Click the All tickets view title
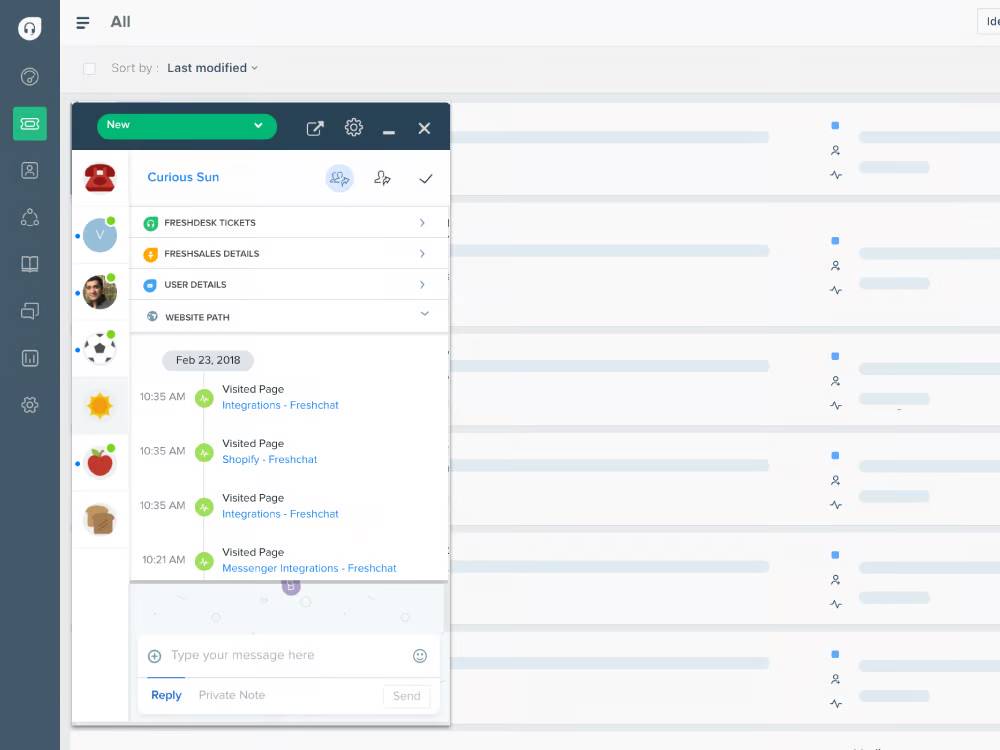The height and width of the screenshot is (750, 1000). click(x=121, y=22)
